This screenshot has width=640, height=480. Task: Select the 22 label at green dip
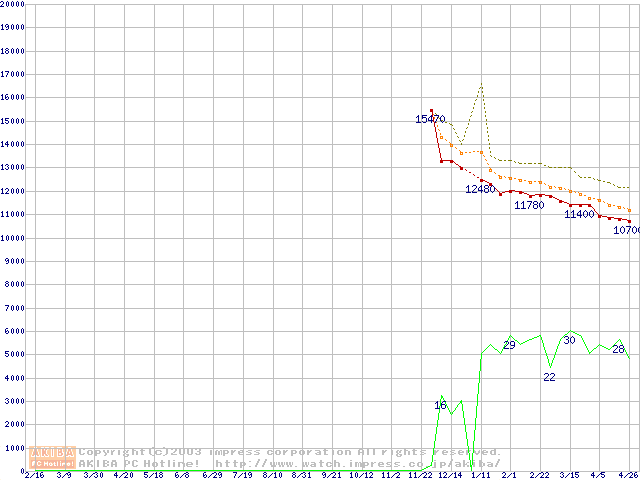[549, 377]
